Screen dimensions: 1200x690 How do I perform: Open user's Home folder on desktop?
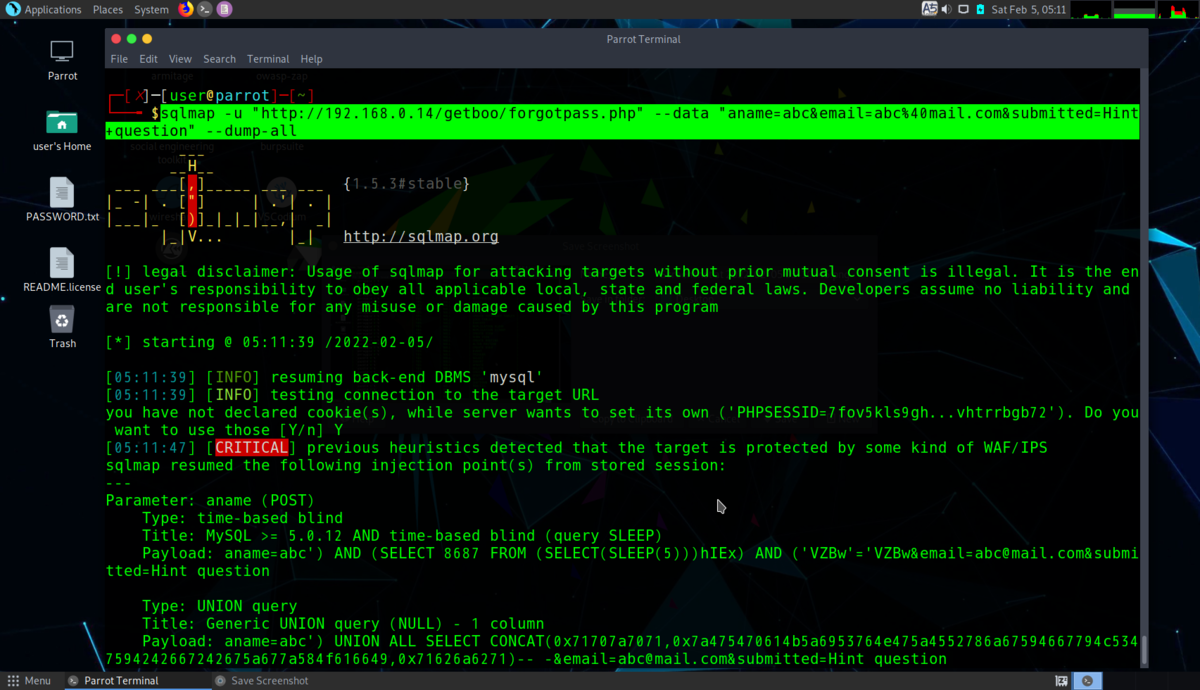coord(62,130)
